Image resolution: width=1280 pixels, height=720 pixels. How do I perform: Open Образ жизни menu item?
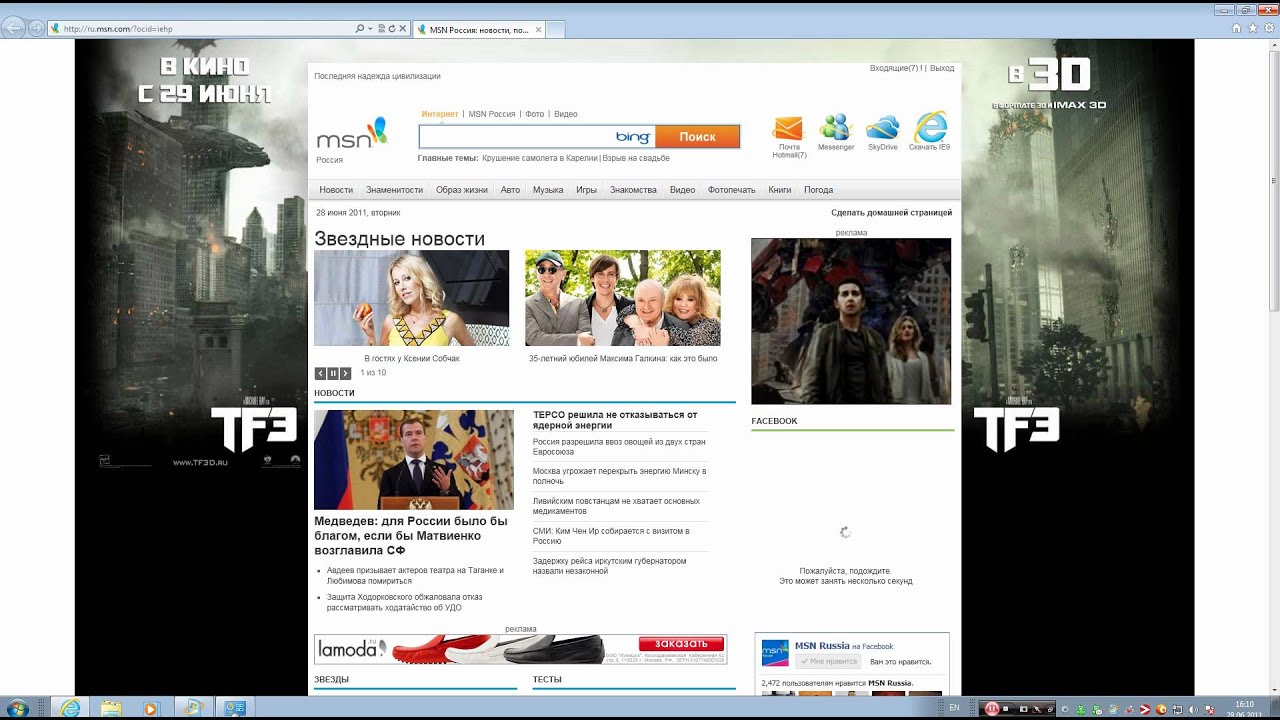[x=462, y=190]
